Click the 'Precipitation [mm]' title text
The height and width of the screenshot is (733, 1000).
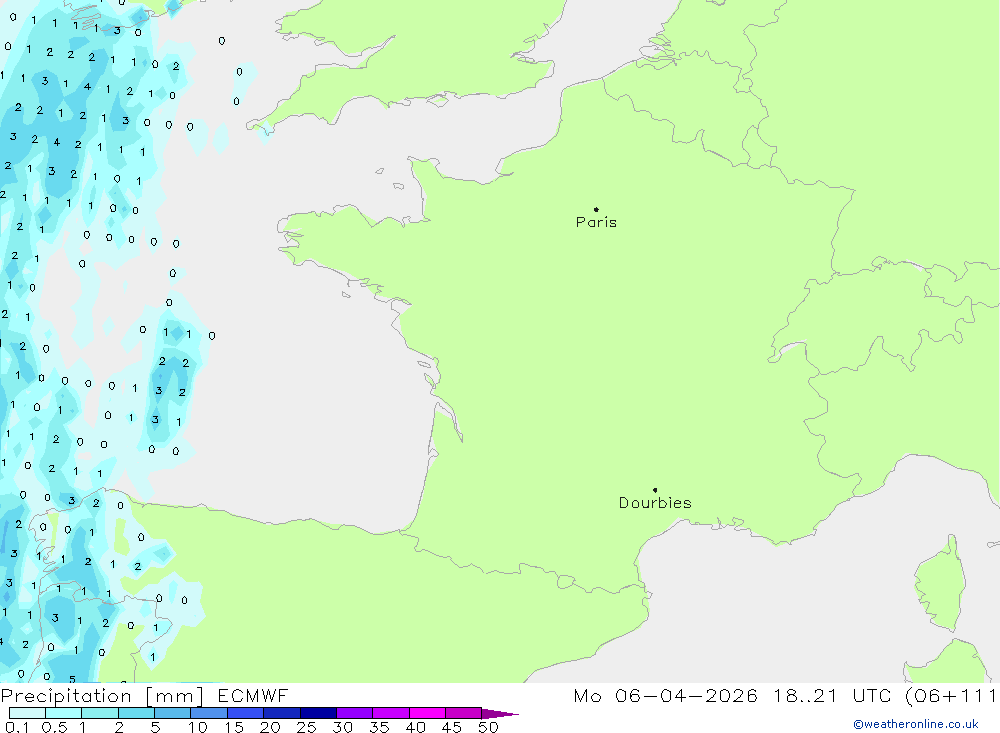tap(103, 696)
